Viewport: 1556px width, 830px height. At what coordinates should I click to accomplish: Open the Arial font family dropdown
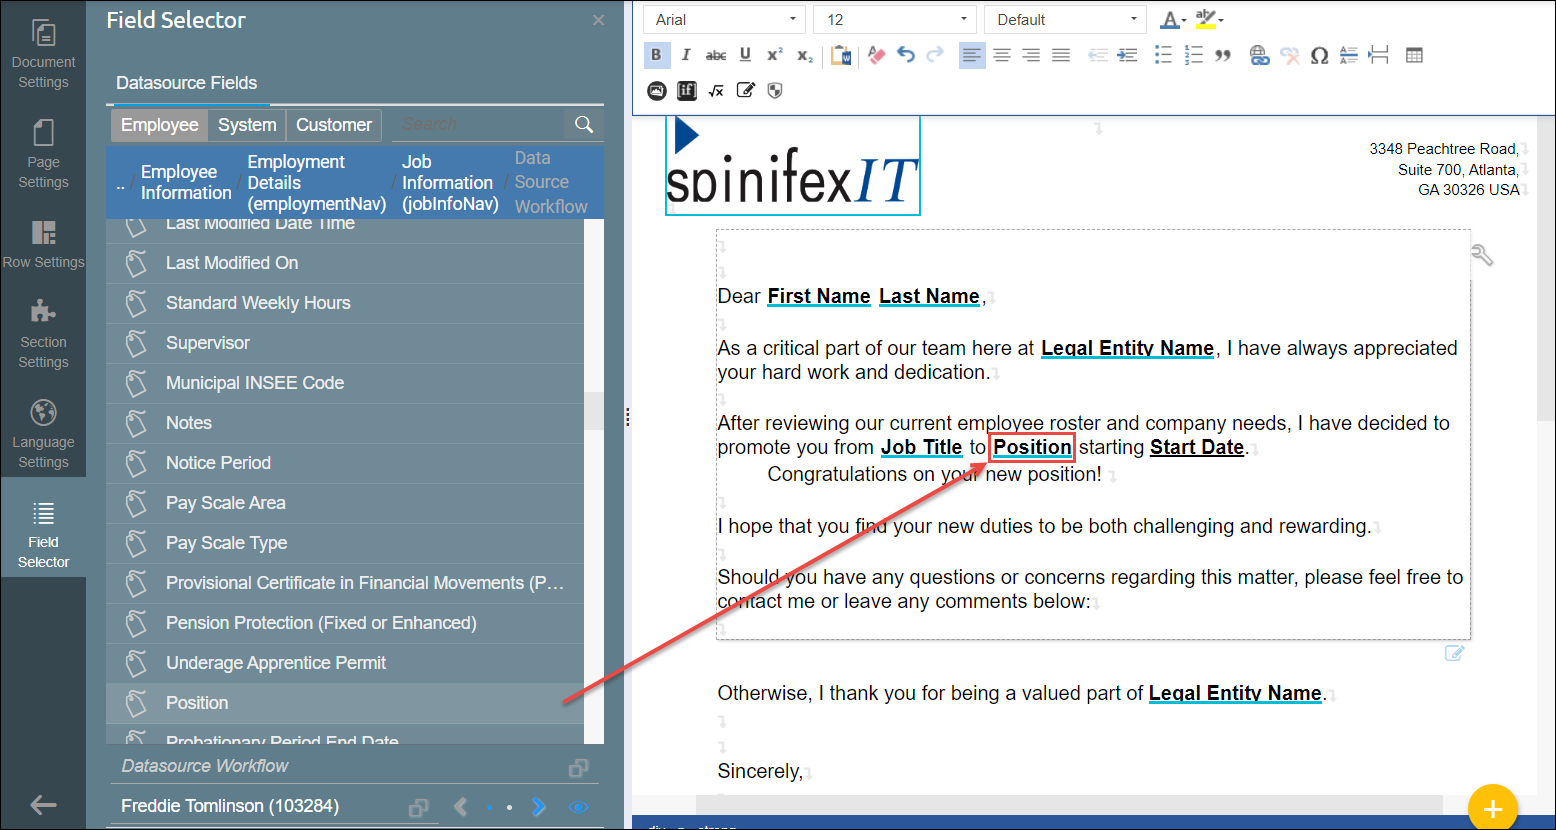tap(725, 20)
